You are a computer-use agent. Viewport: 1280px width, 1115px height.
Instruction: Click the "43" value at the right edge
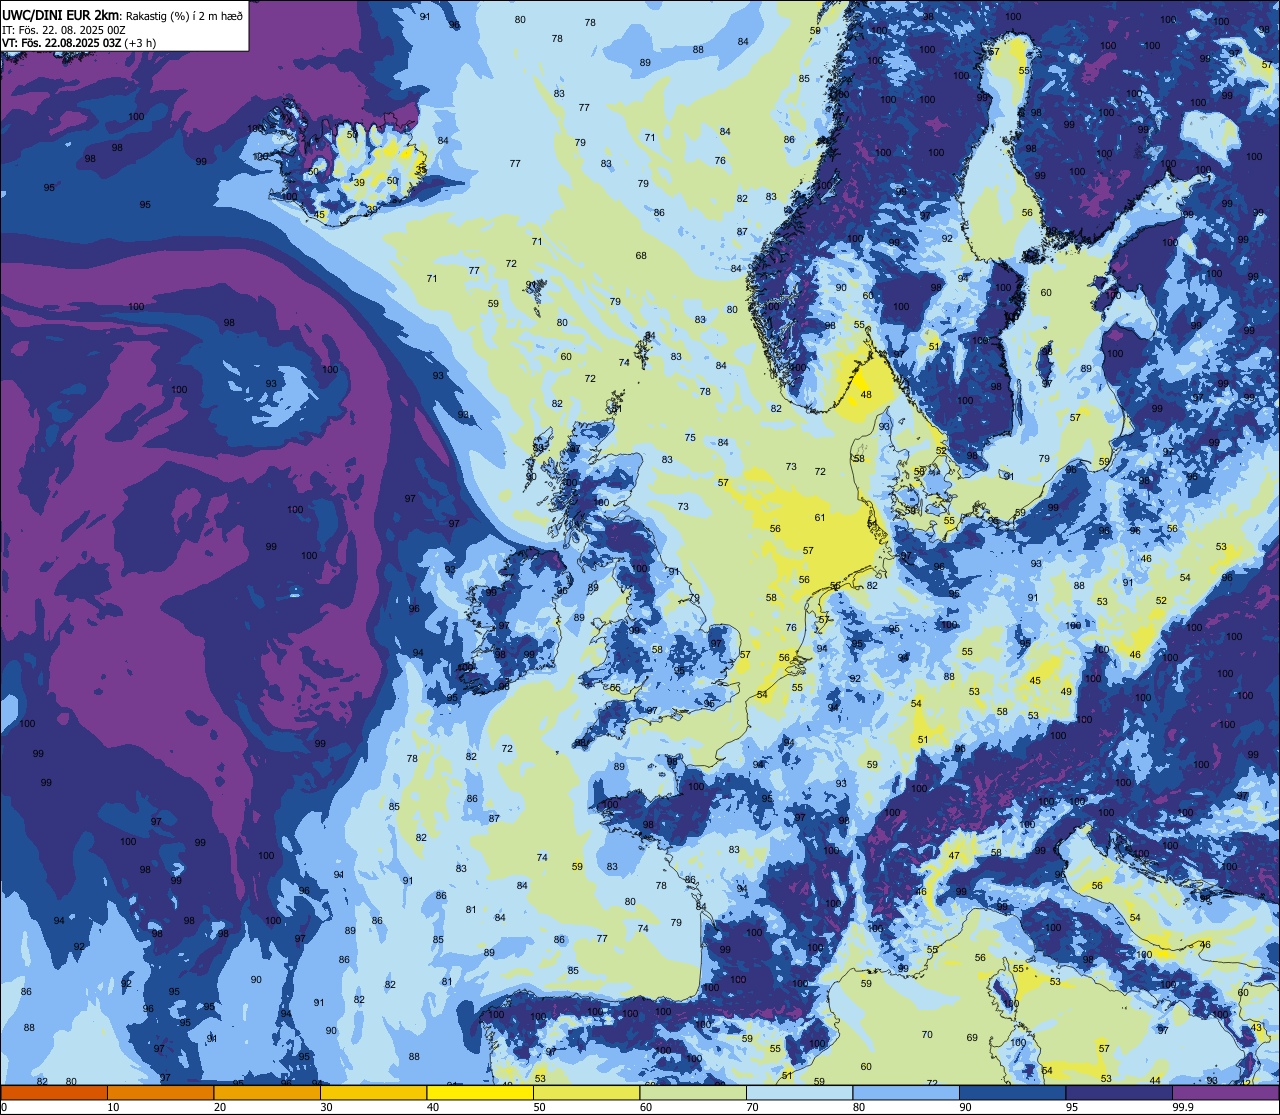[1257, 1028]
